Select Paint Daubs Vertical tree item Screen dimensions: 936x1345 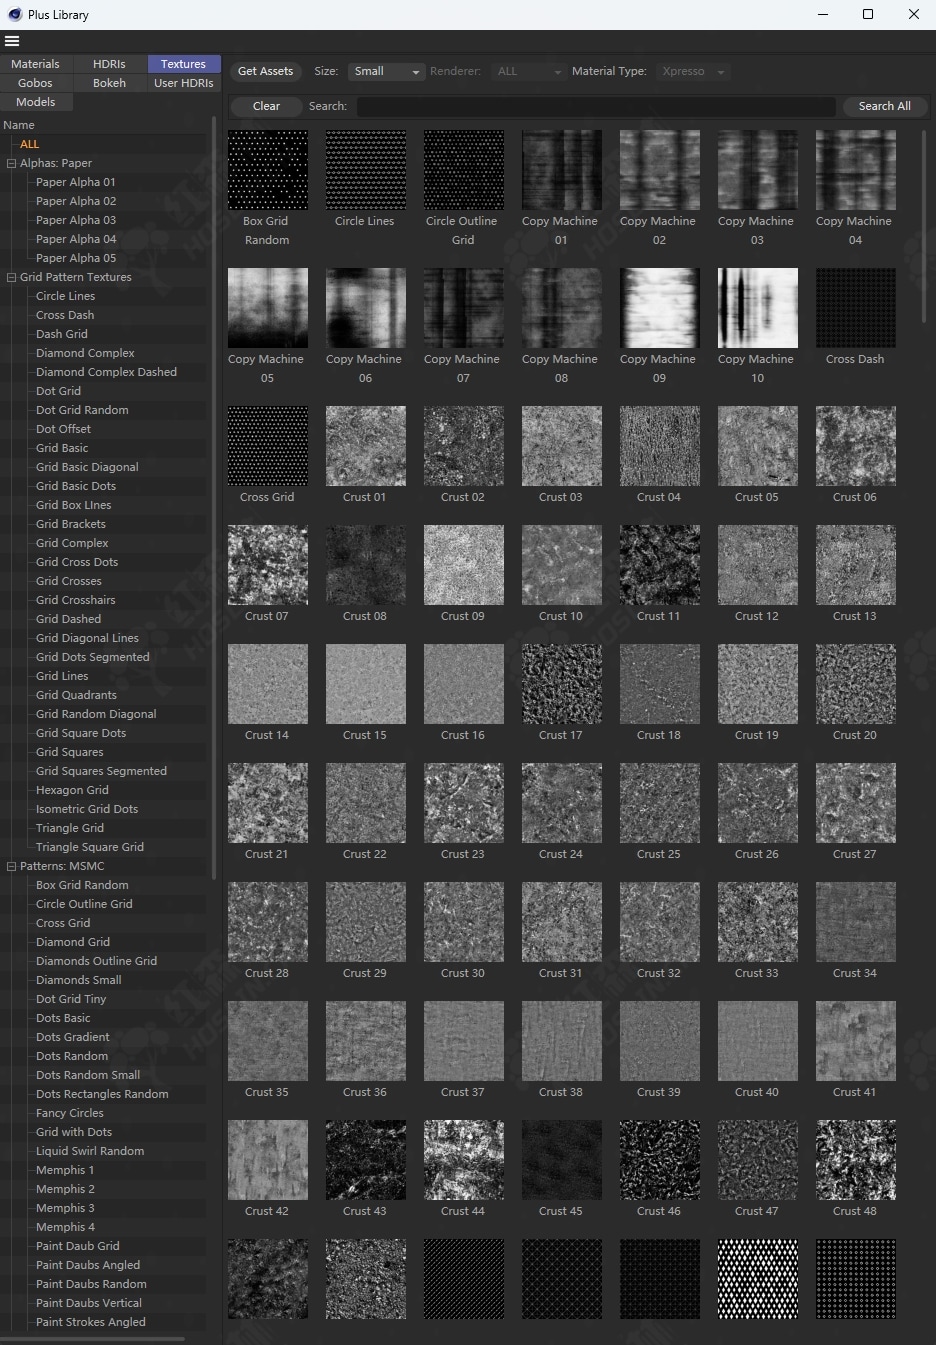click(89, 1303)
